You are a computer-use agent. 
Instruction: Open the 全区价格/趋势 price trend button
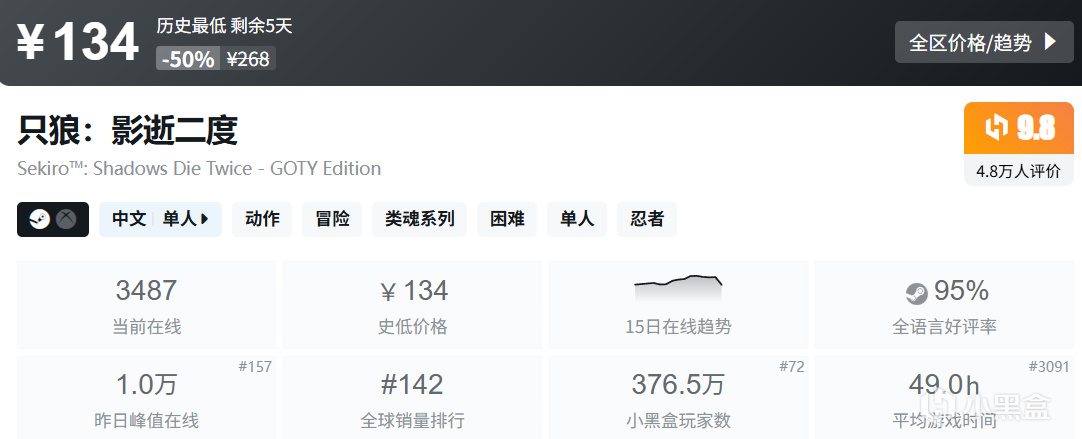coord(984,42)
